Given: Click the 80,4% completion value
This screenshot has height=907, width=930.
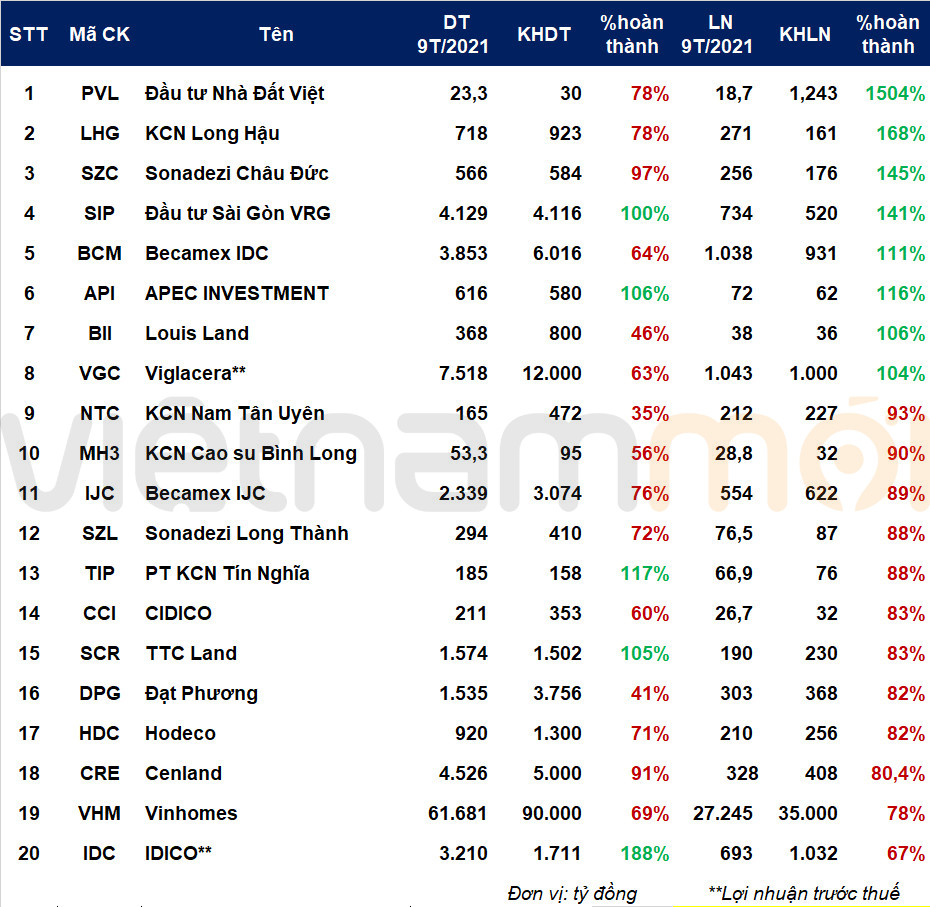Looking at the screenshot, I should (x=897, y=773).
